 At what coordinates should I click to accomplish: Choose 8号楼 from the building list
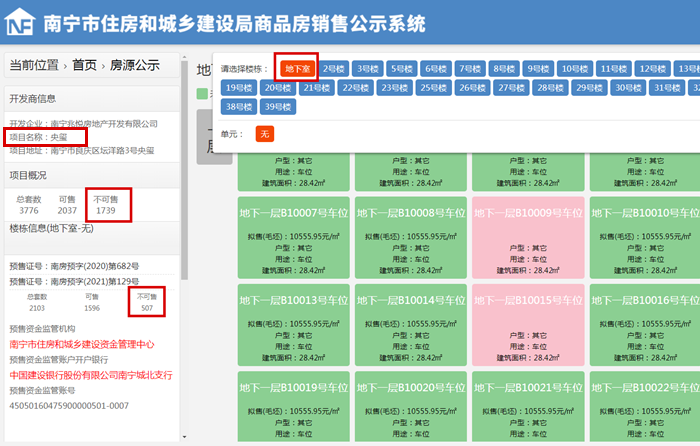pyautogui.click(x=504, y=69)
